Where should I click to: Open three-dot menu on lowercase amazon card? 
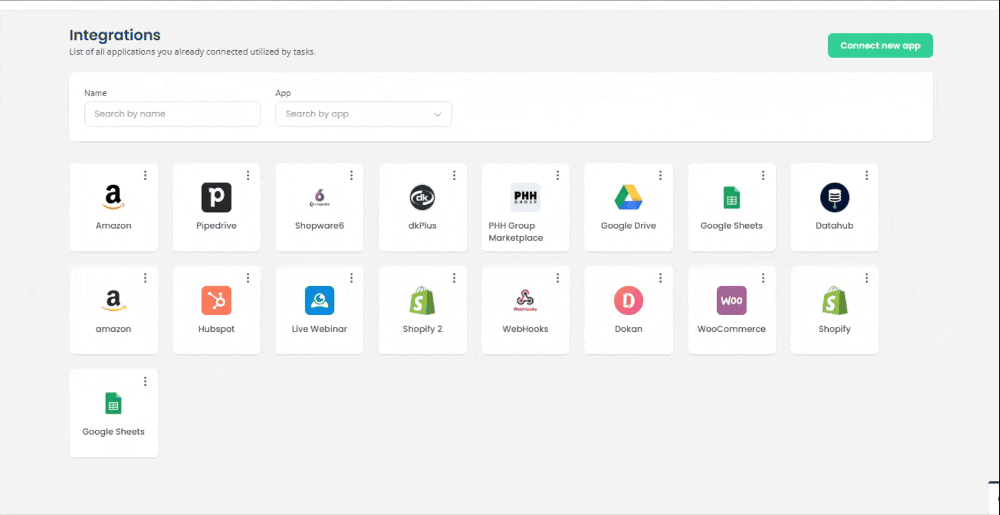[145, 278]
